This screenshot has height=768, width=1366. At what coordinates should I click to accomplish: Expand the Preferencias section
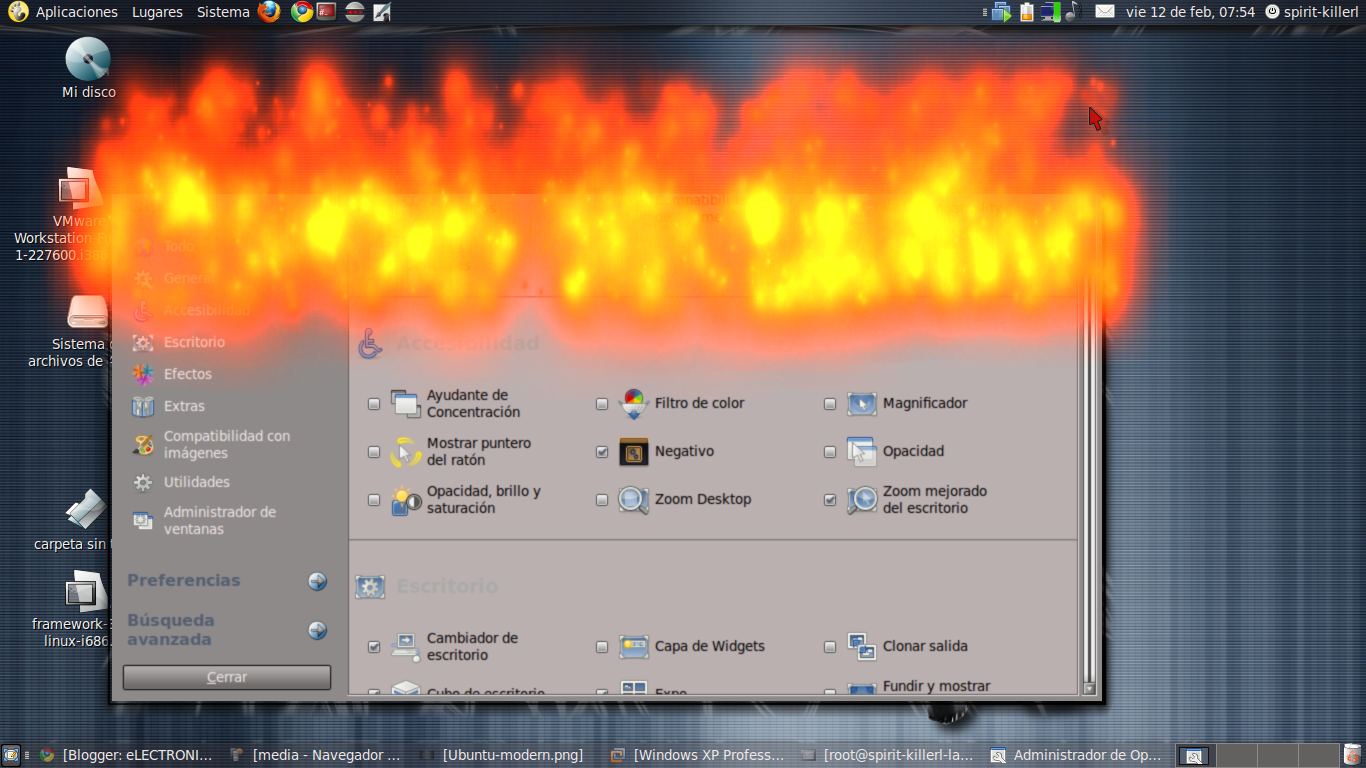pyautogui.click(x=317, y=581)
